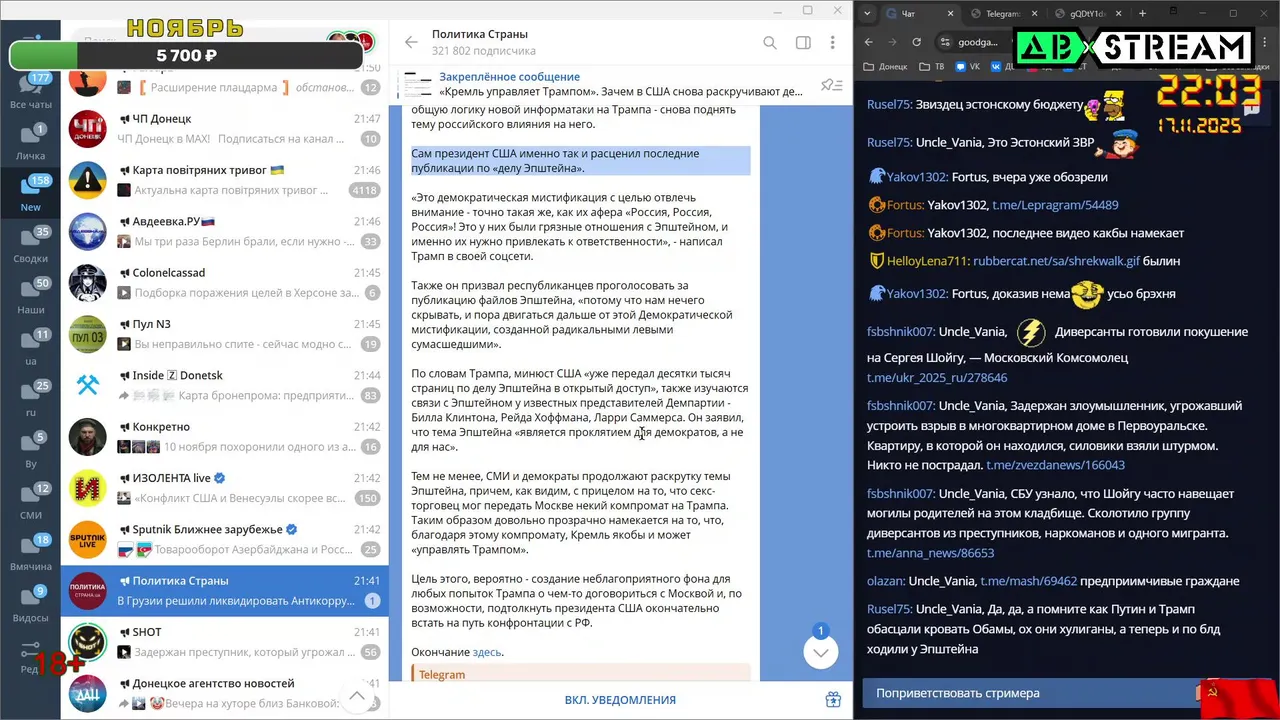Image resolution: width=1280 pixels, height=720 pixels.
Task: Click the gift icon at the chat bottom
Action: [x=833, y=700]
